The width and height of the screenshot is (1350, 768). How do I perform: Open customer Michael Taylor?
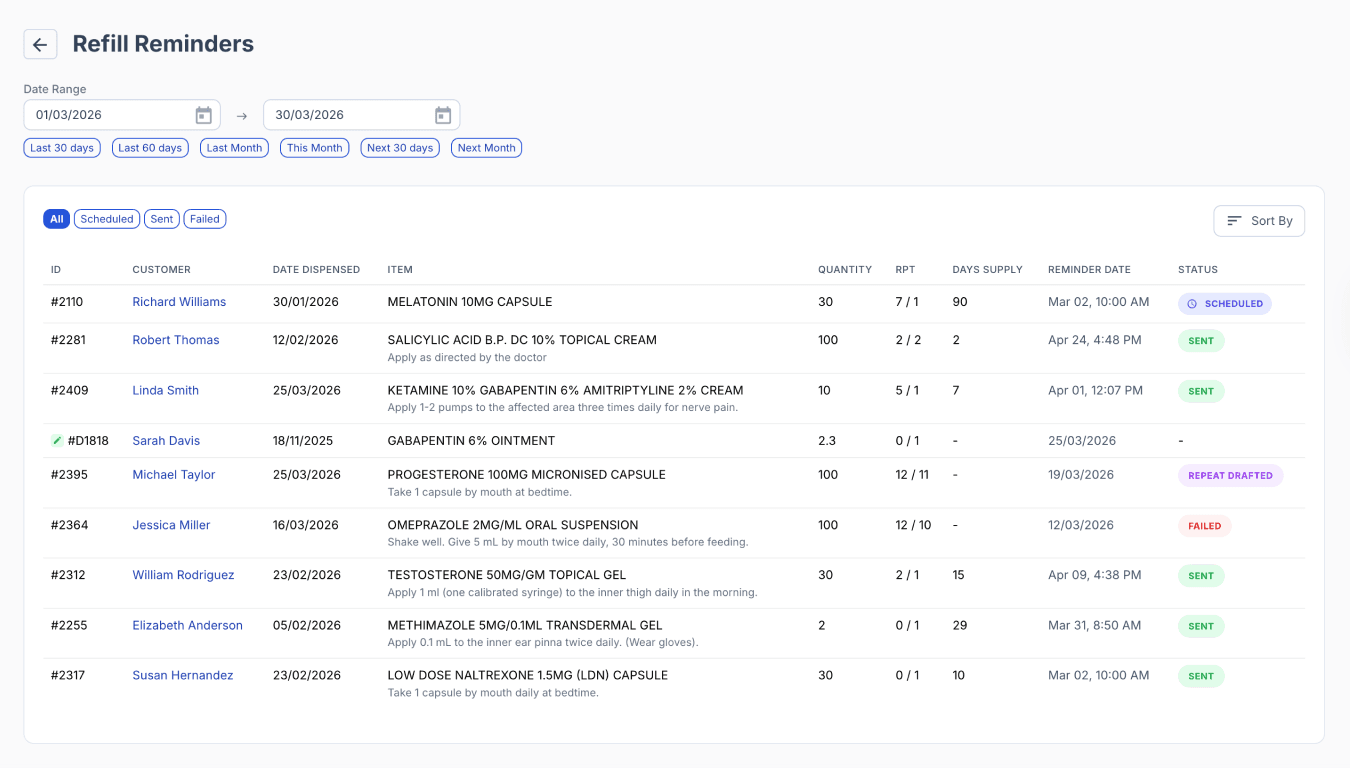point(174,475)
